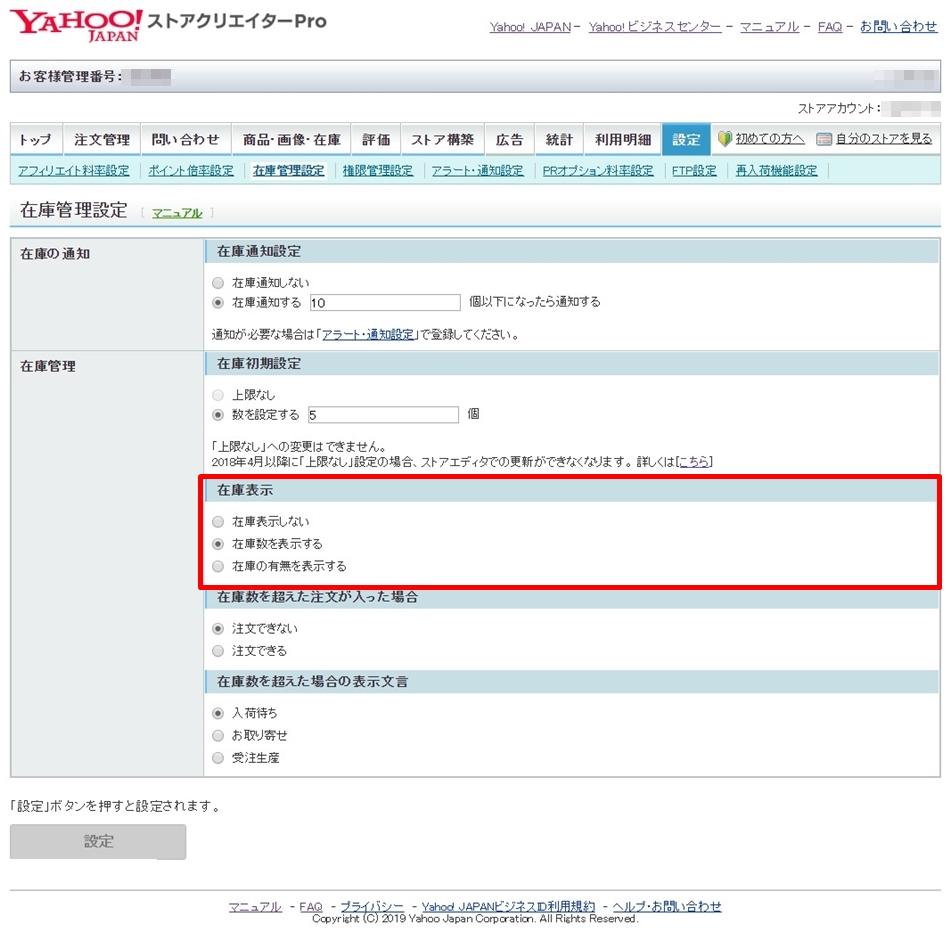Open the 設定 tab
This screenshot has height=932, width=950.
[686, 139]
